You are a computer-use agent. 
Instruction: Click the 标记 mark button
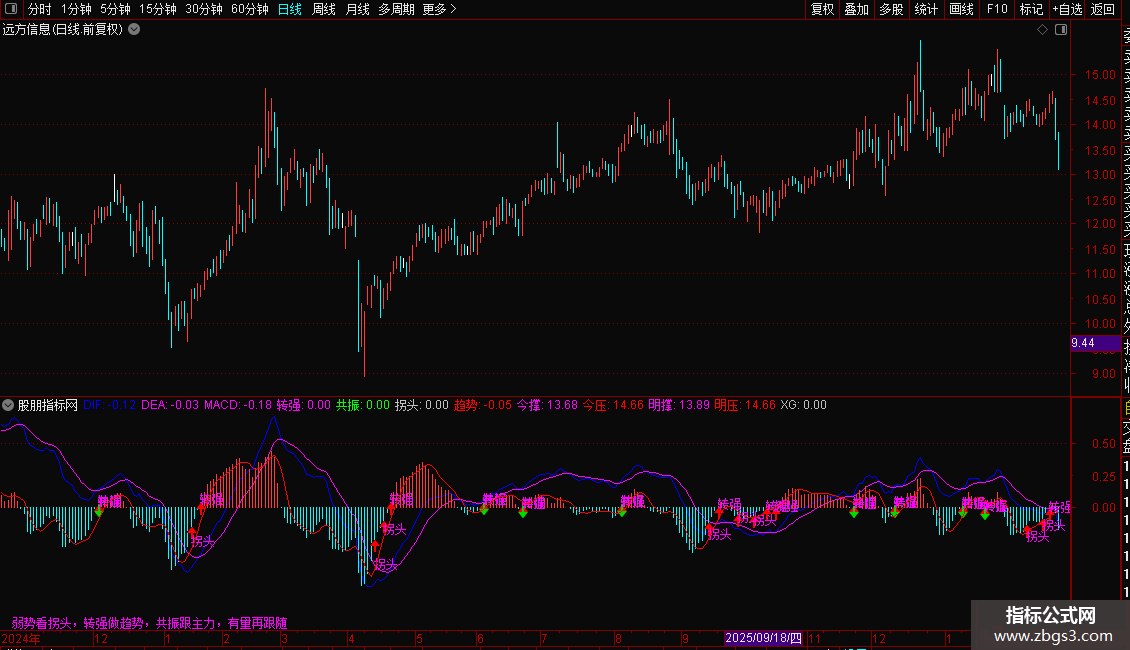coord(1031,9)
